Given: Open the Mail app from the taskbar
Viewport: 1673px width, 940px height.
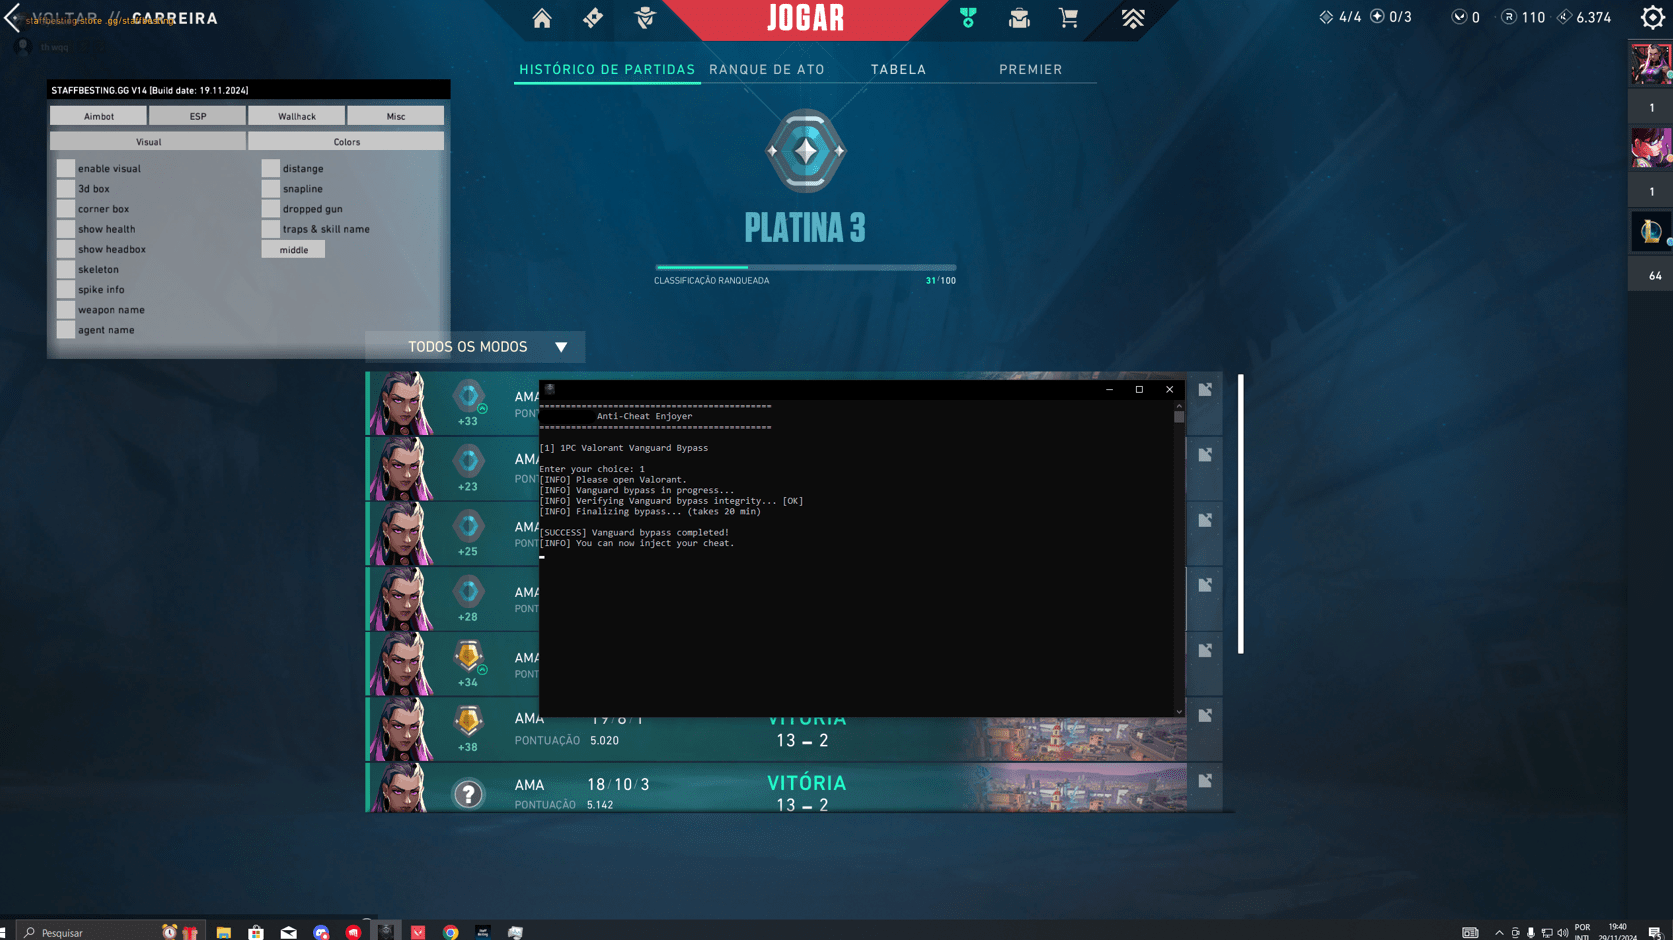Looking at the screenshot, I should [x=289, y=932].
